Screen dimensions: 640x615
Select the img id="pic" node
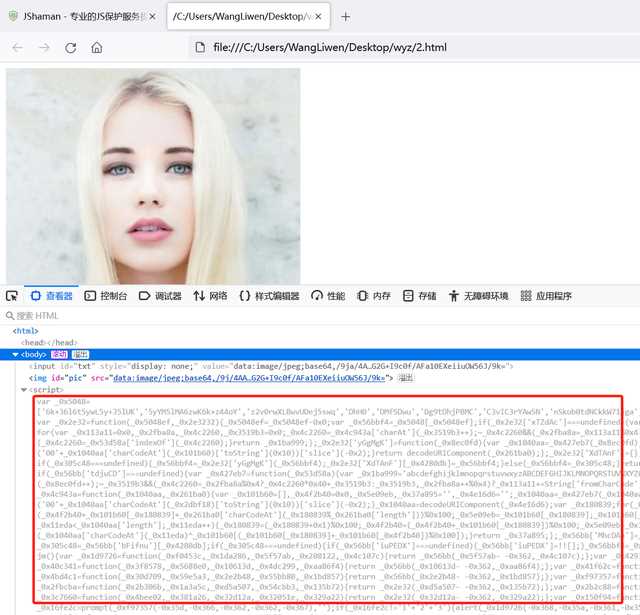point(210,378)
